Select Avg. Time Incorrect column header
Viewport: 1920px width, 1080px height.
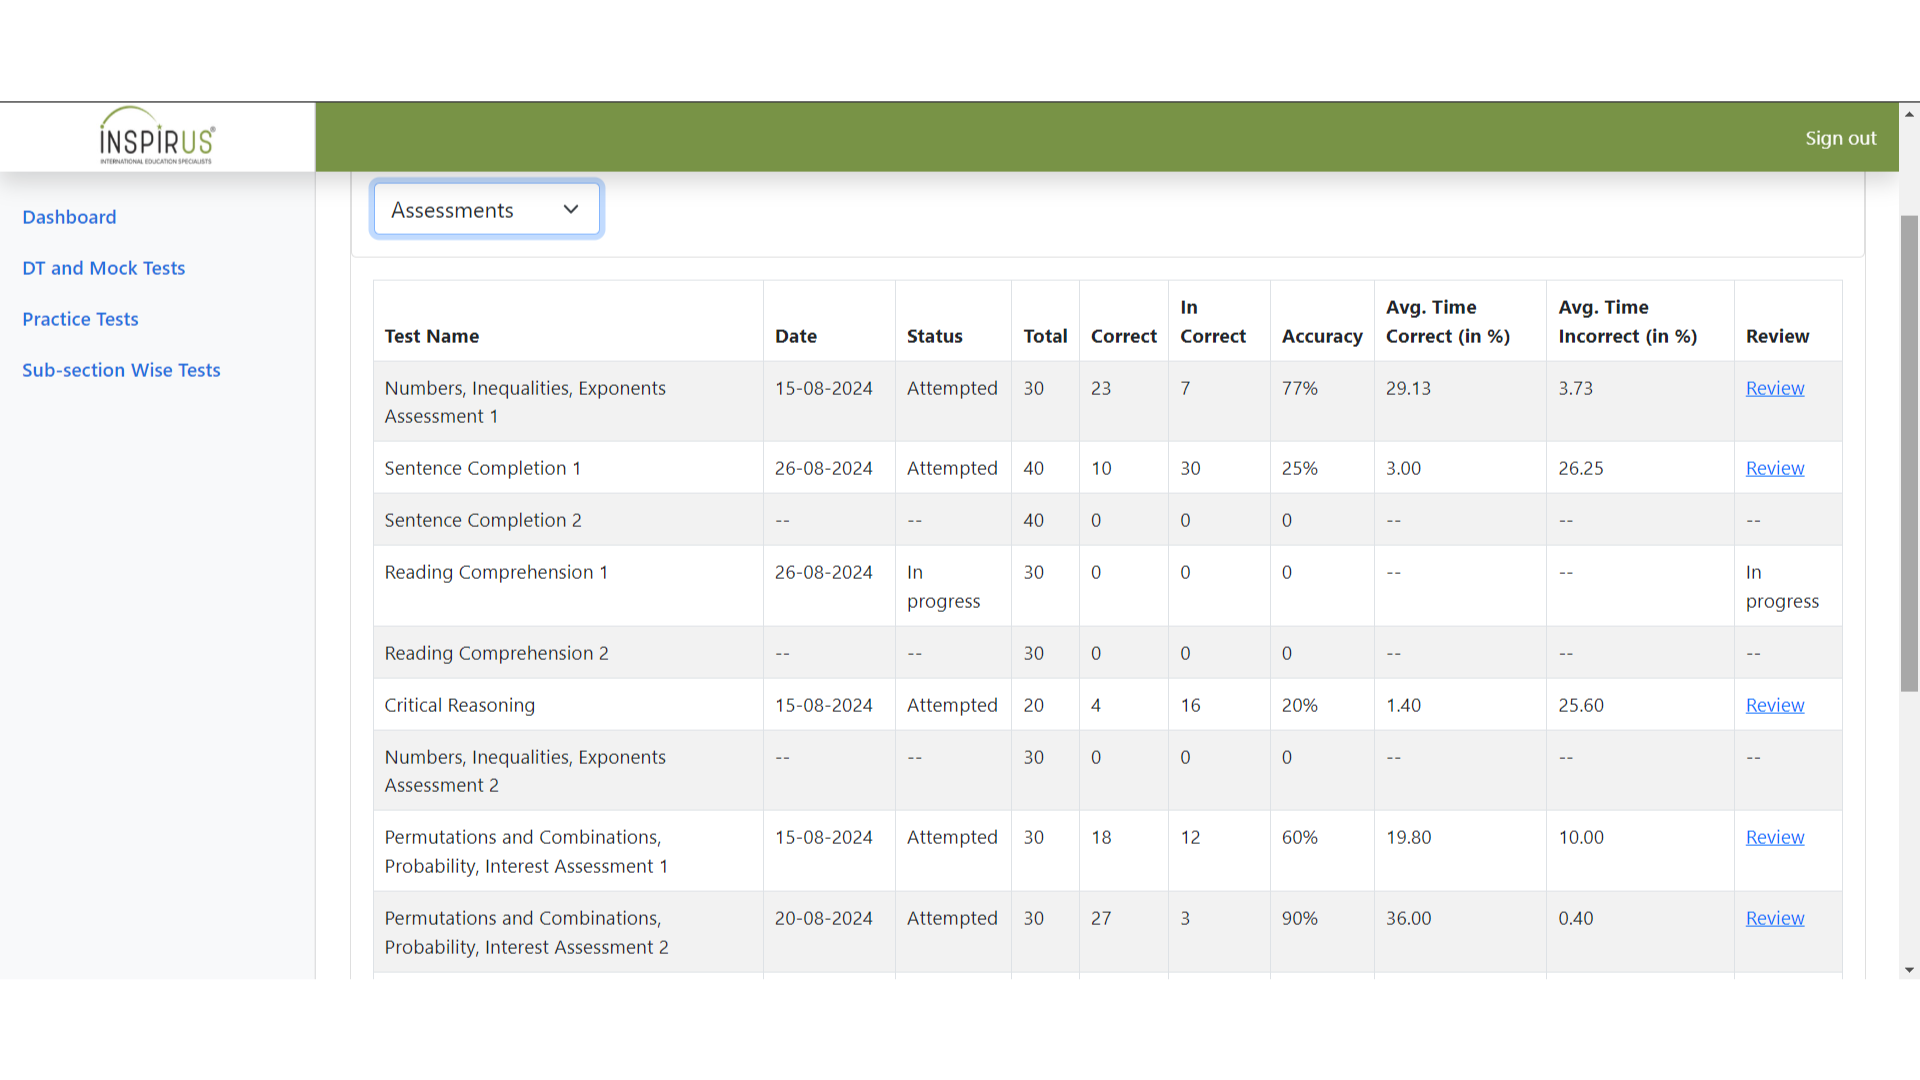(x=1628, y=322)
